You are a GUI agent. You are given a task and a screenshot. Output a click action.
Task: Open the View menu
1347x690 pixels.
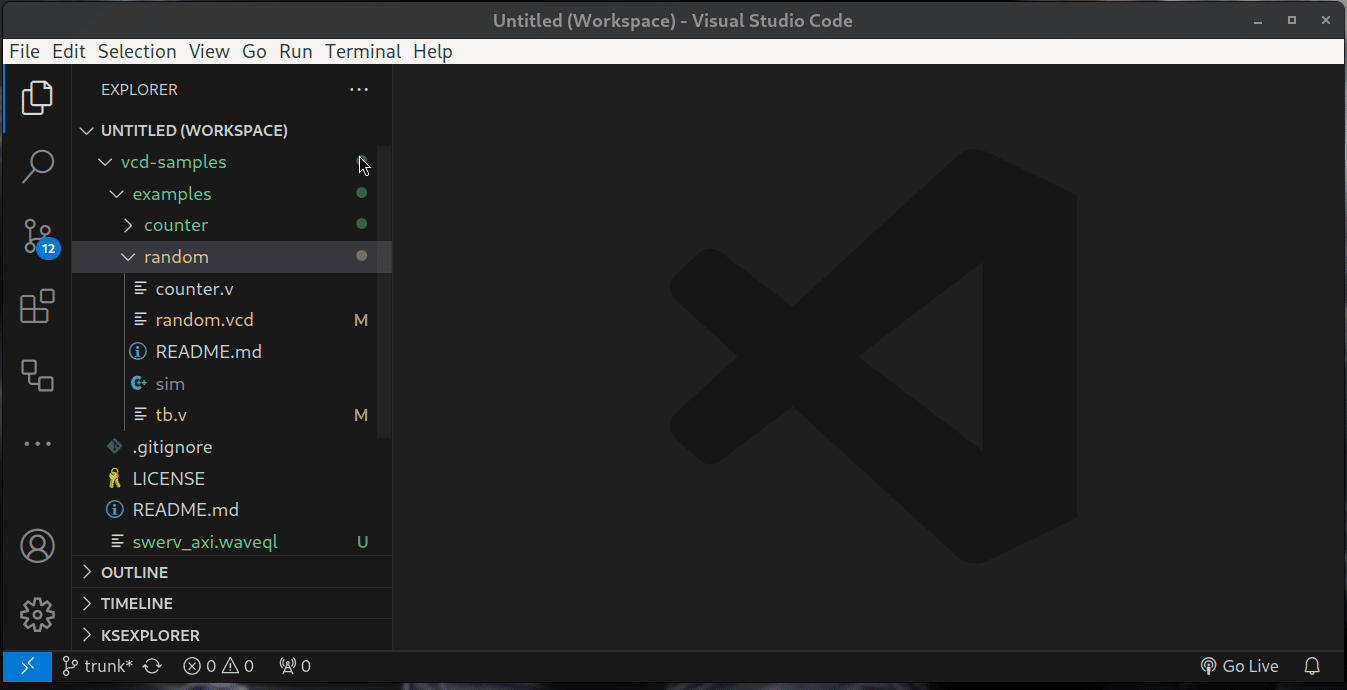(x=209, y=51)
